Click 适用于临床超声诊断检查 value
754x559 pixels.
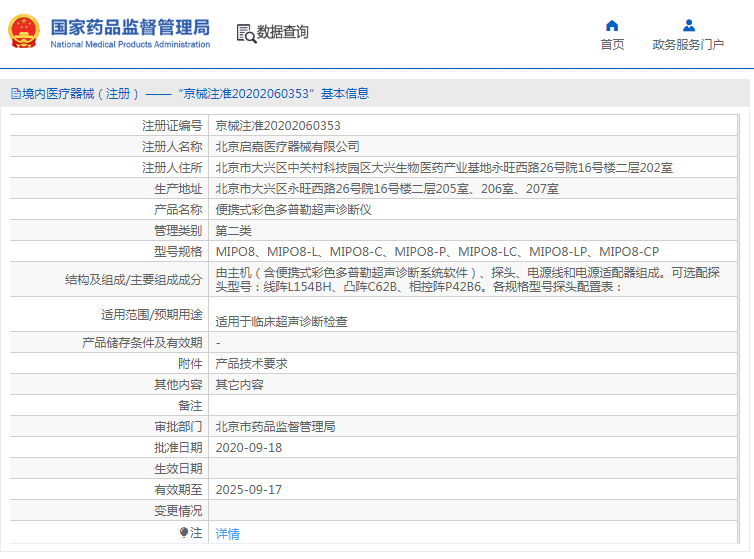pos(281,321)
